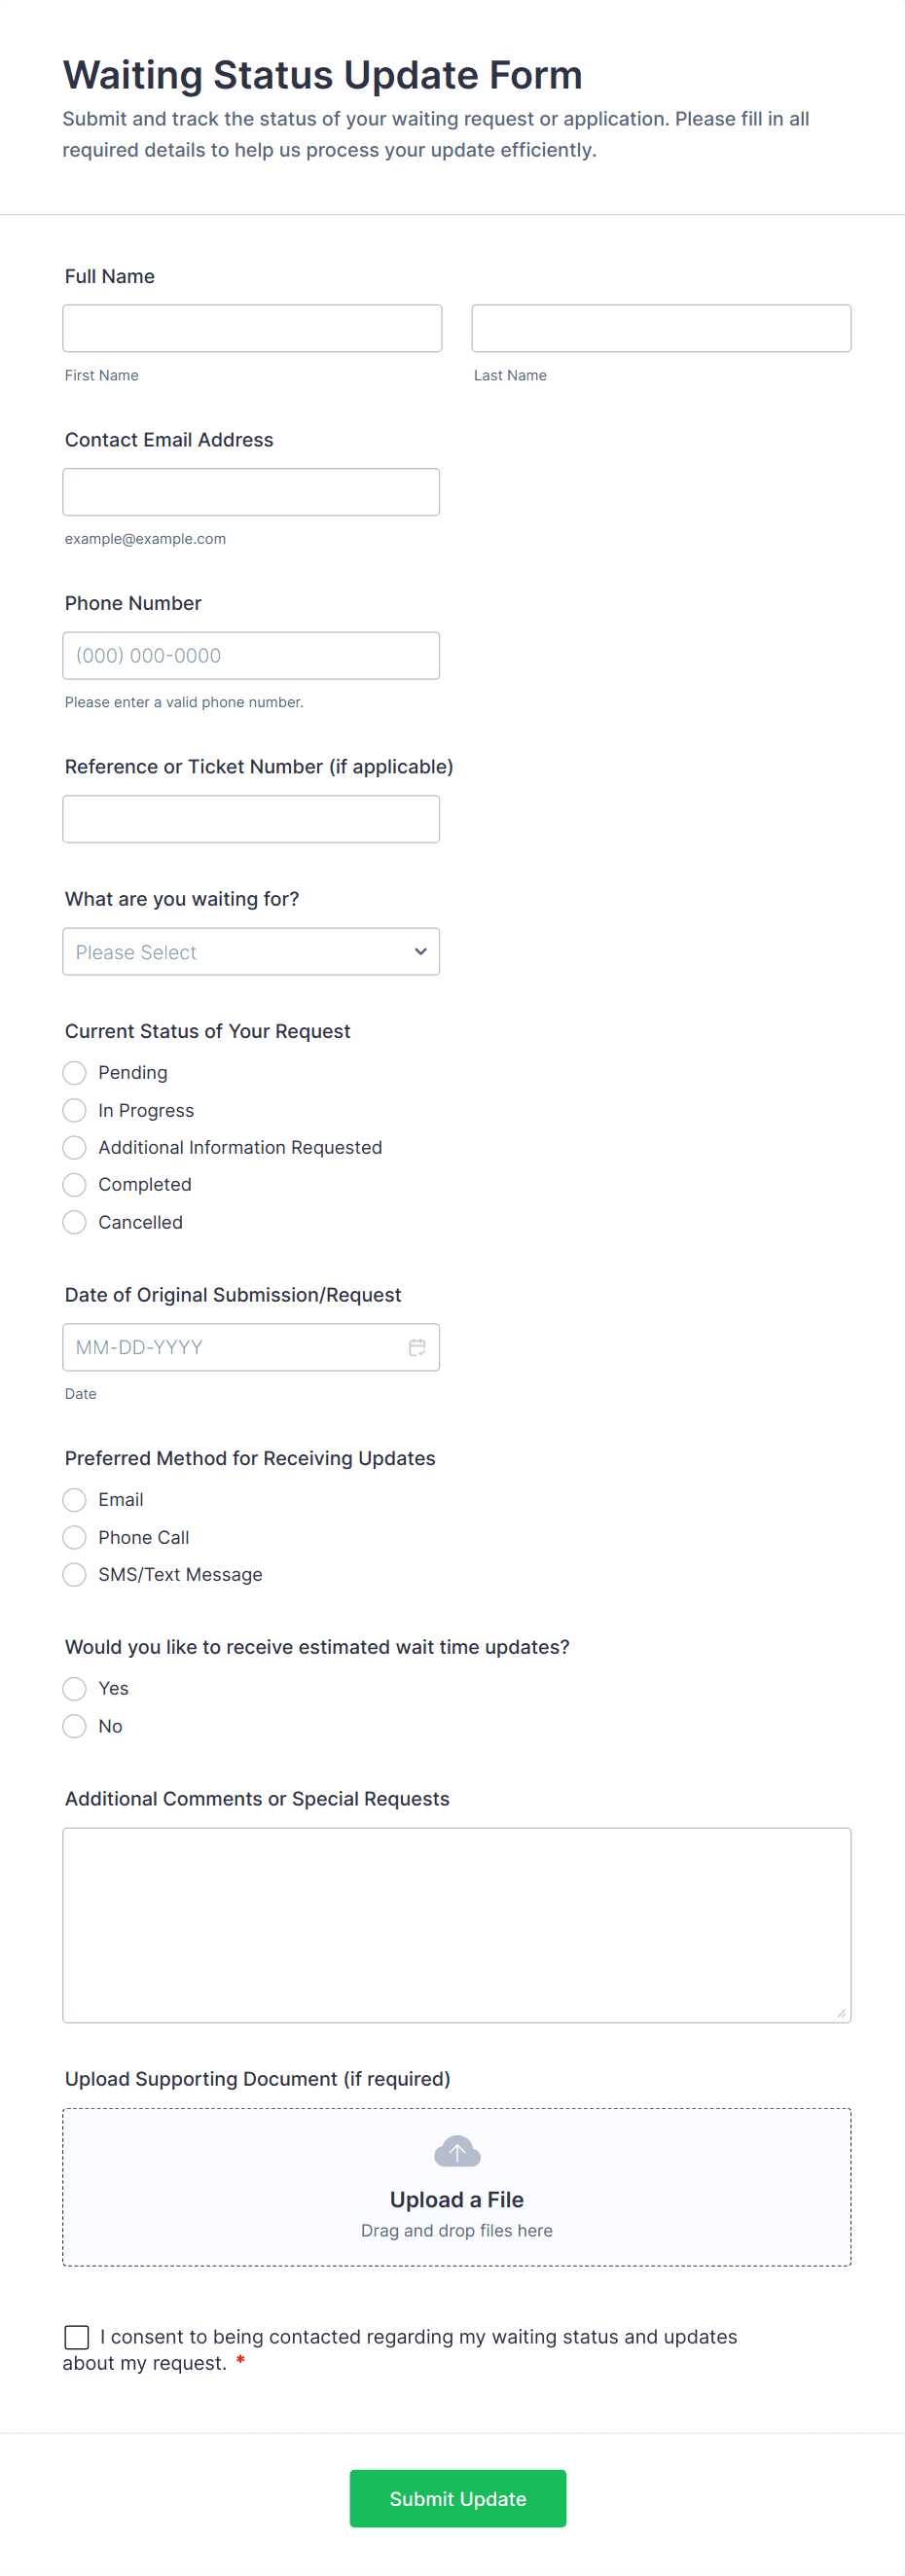The height and width of the screenshot is (2576, 905).
Task: Click the Upload a File area
Action: pos(456,2187)
